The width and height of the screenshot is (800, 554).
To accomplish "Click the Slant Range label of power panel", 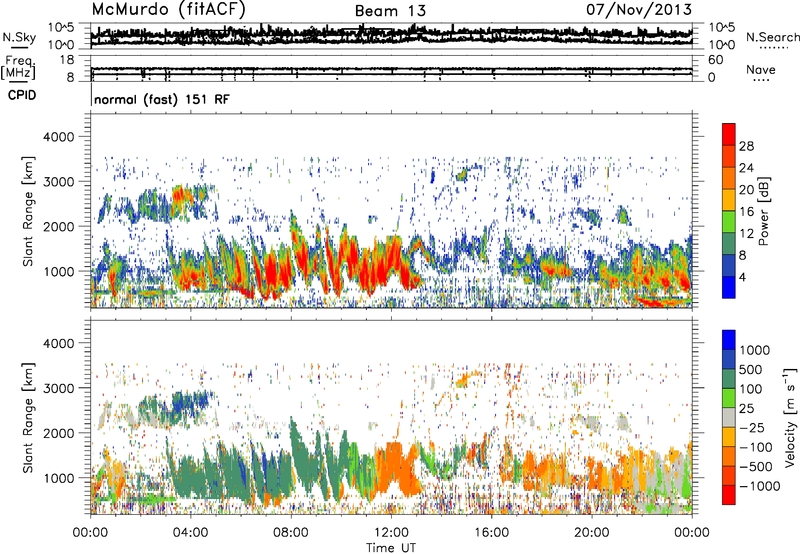I will click(28, 211).
